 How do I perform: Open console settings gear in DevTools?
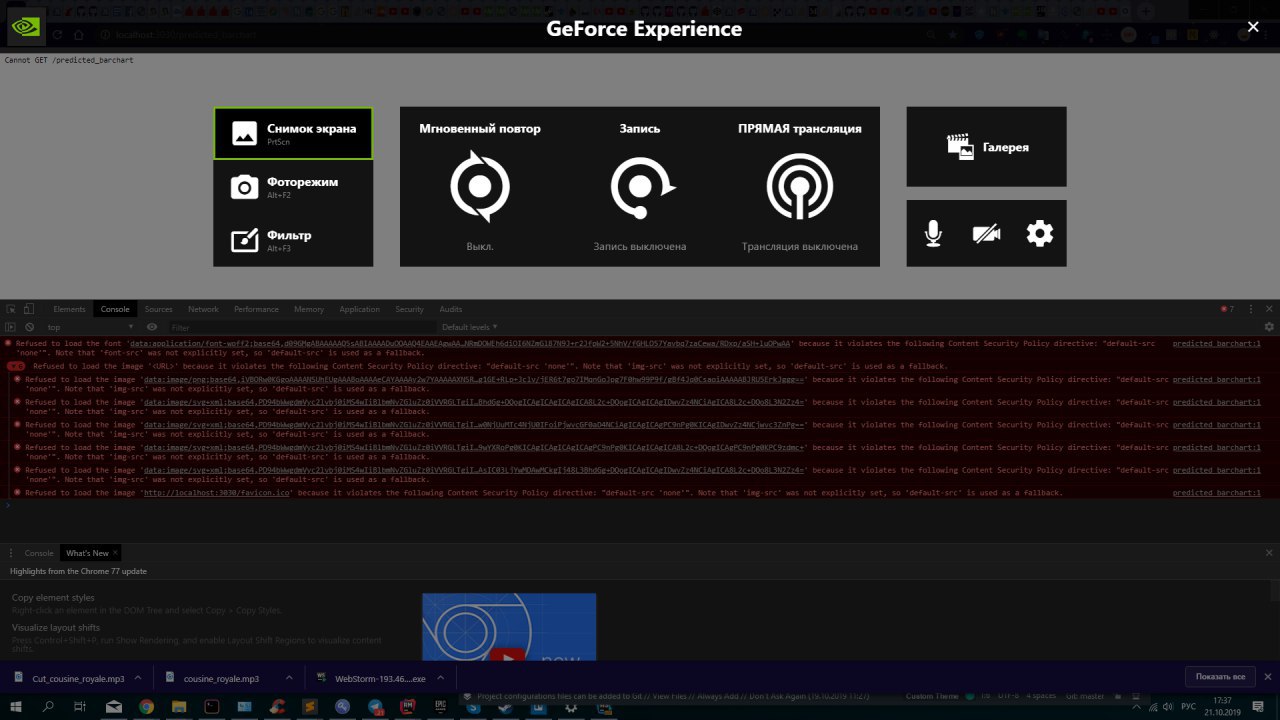(x=1269, y=327)
